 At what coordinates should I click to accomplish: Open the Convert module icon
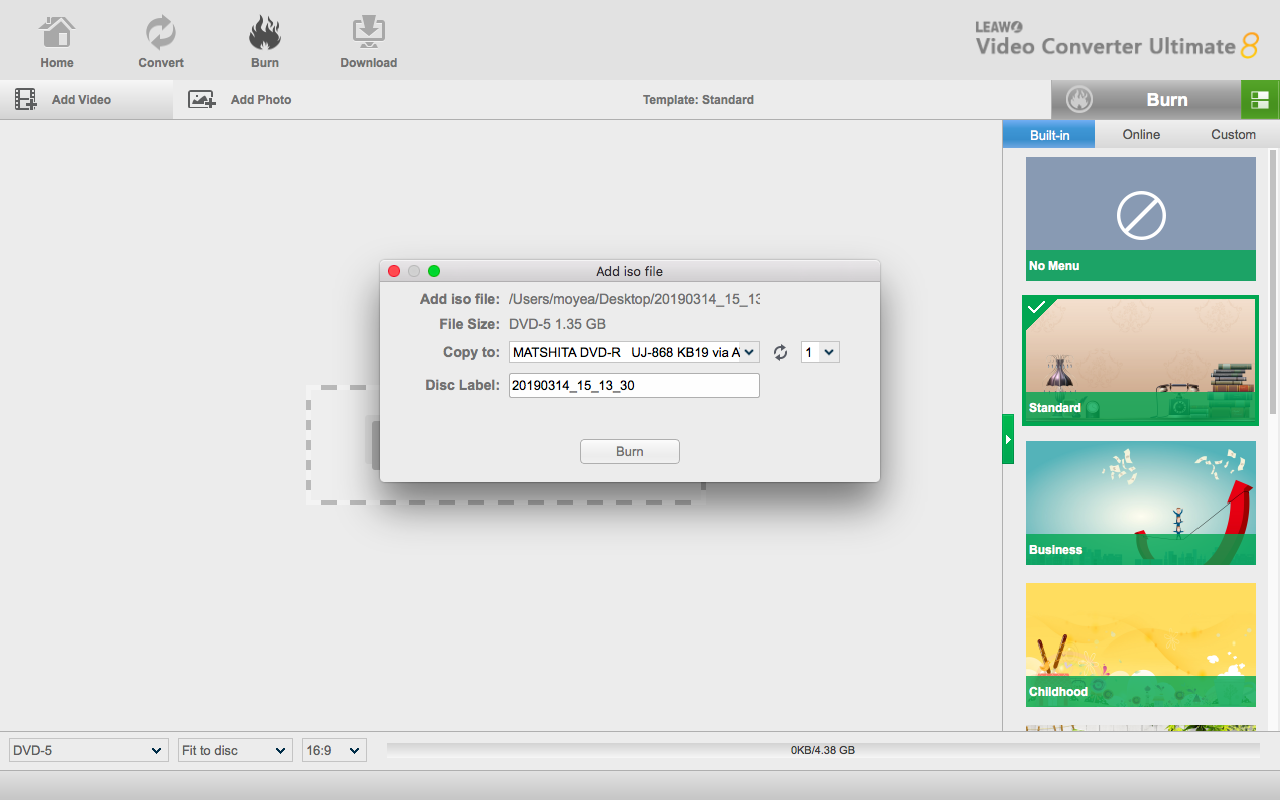(x=160, y=34)
